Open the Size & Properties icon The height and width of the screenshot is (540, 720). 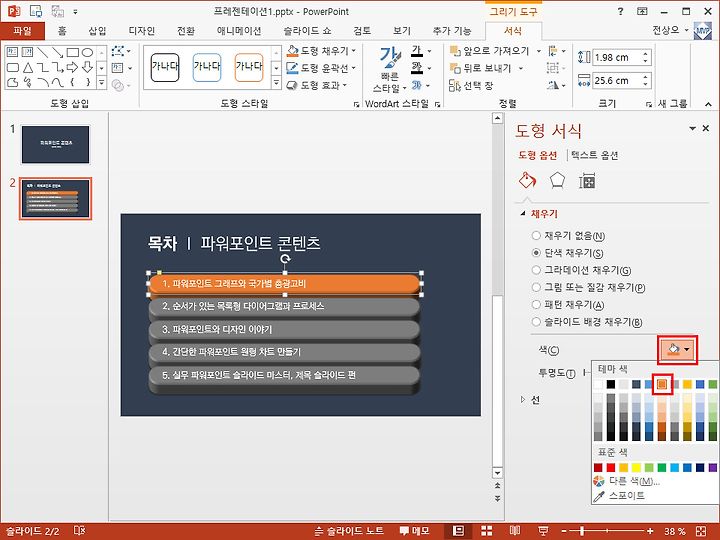tap(587, 180)
